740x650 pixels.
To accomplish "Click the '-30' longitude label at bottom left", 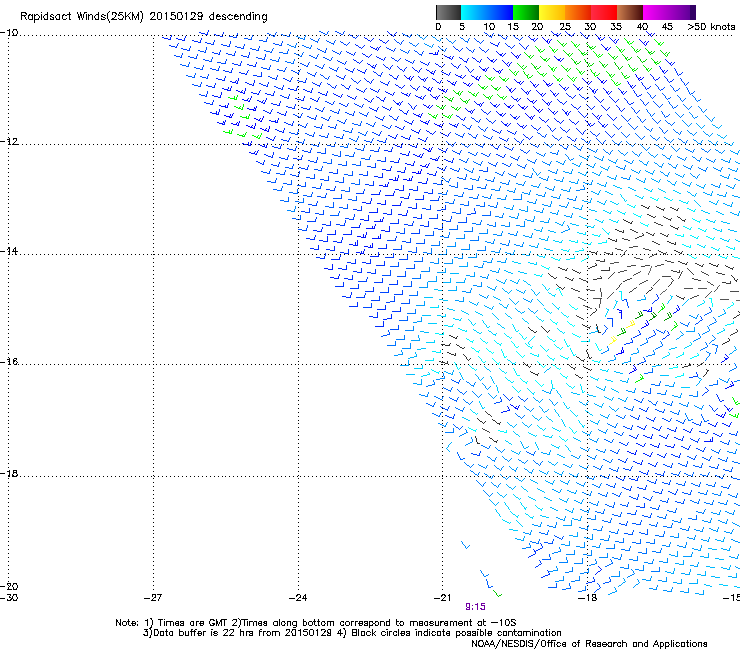I will pos(9,598).
